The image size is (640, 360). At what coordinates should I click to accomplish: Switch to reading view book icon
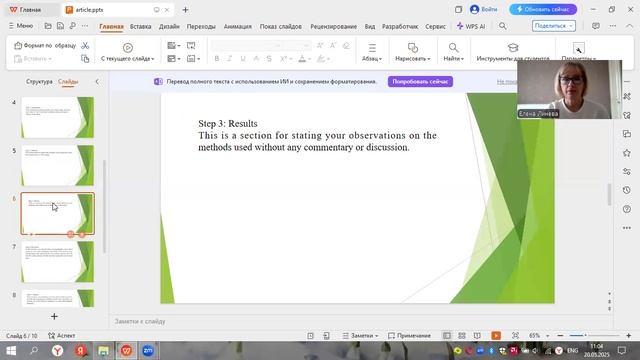coord(477,336)
